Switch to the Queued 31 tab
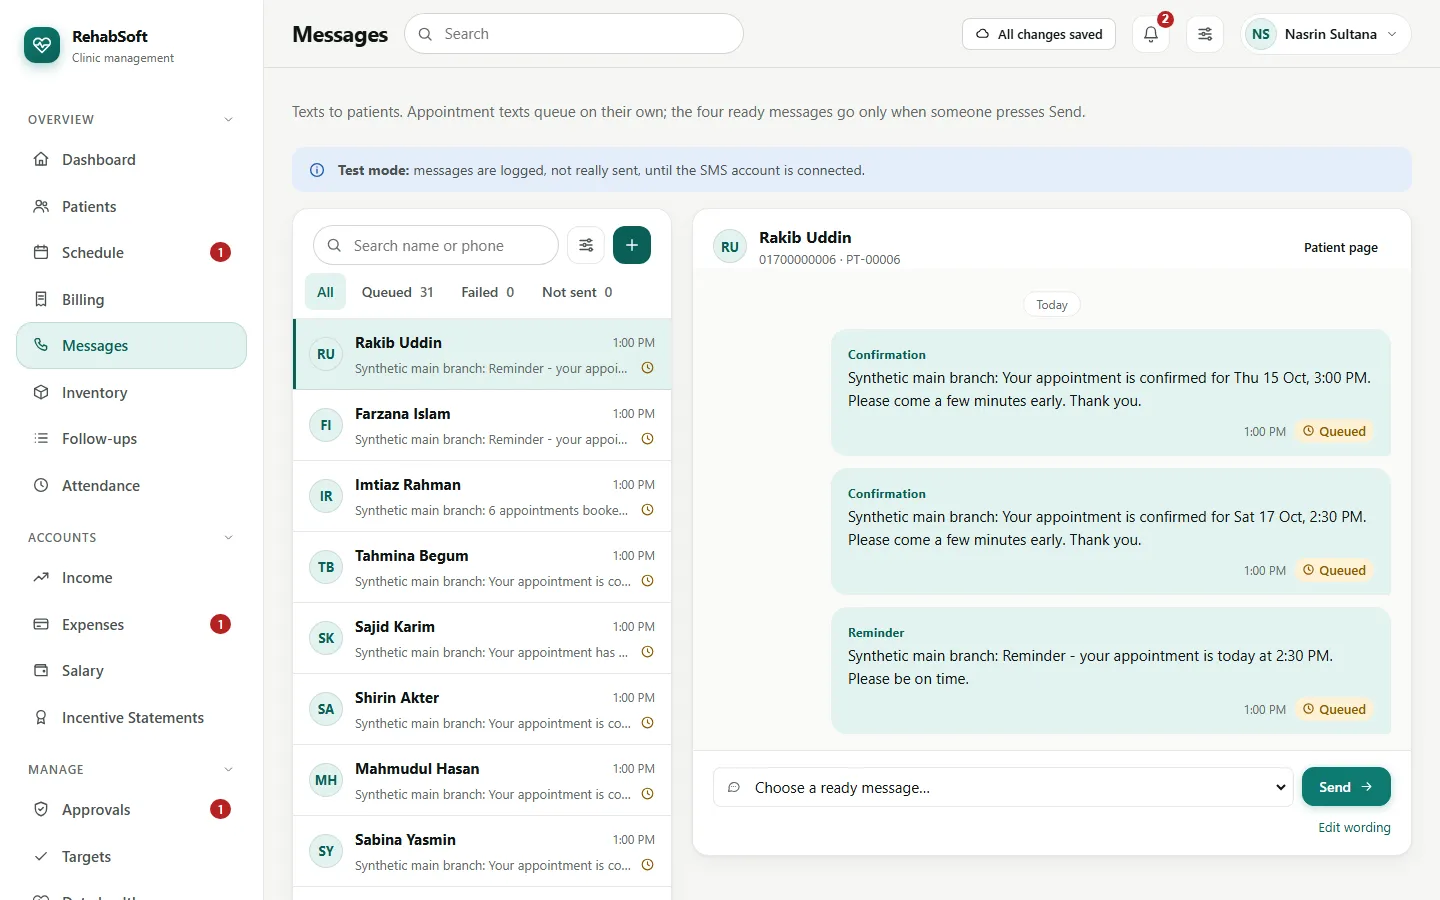This screenshot has width=1440, height=900. coord(398,292)
